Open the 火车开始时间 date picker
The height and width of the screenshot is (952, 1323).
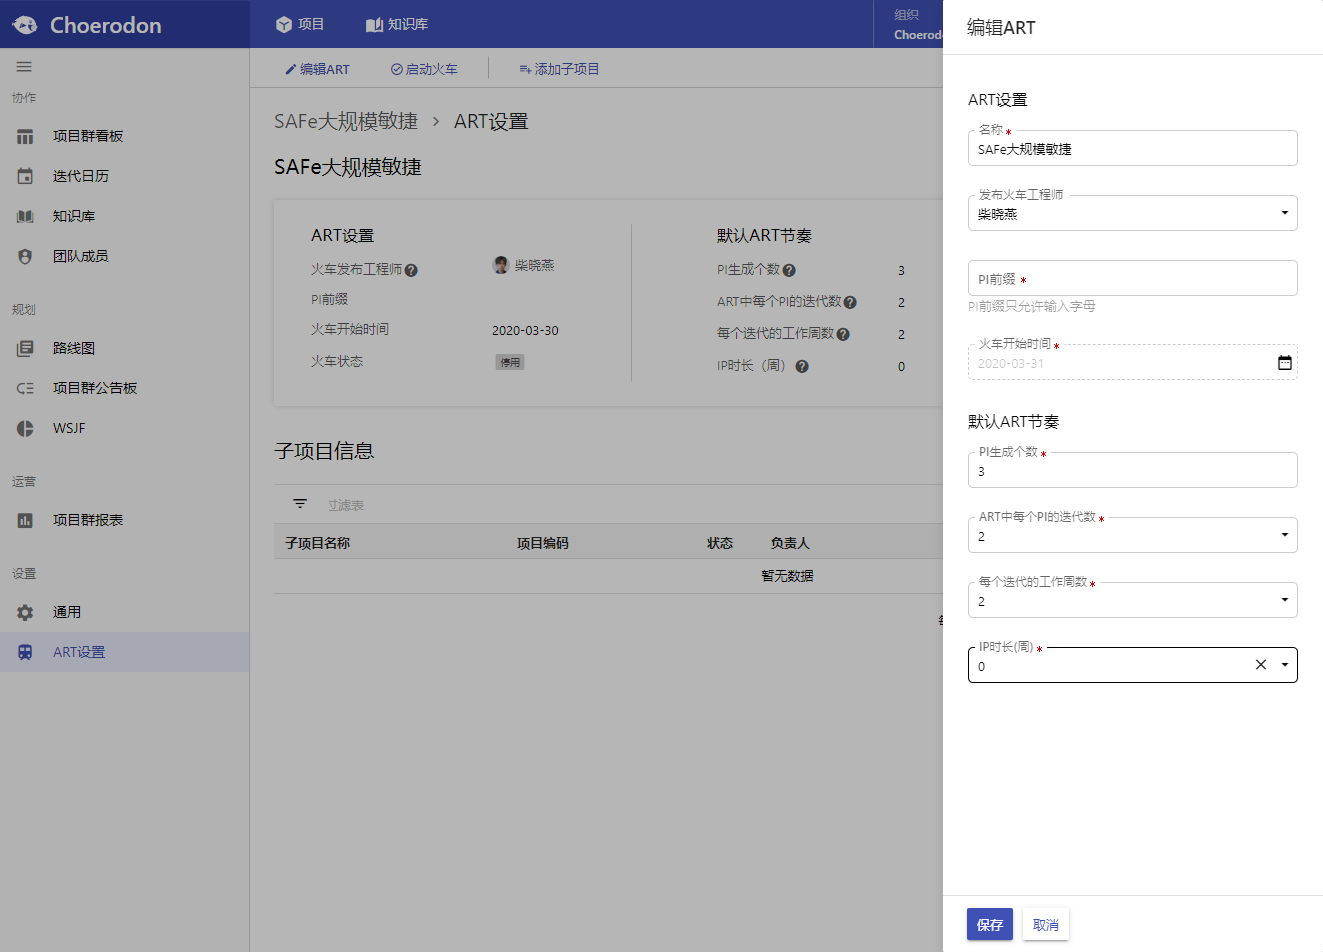click(x=1283, y=362)
